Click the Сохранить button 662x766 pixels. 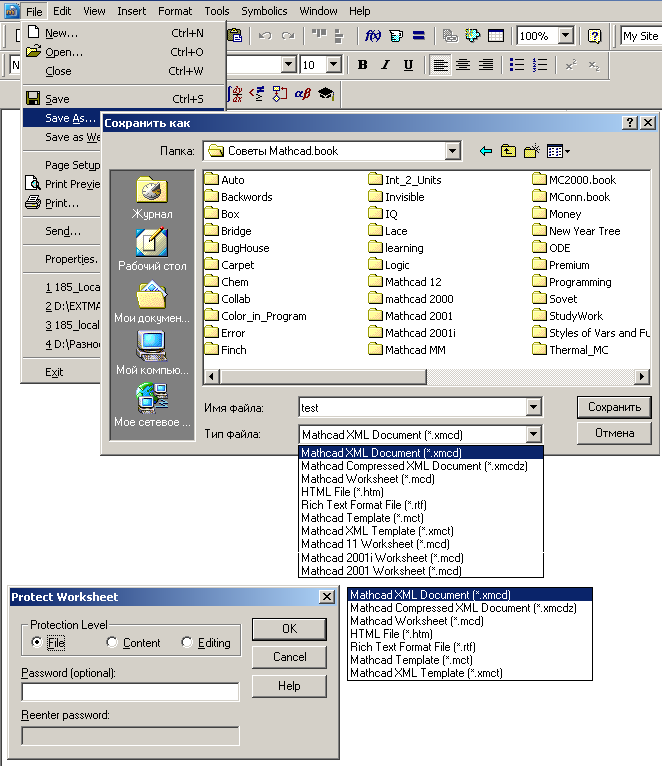(614, 407)
